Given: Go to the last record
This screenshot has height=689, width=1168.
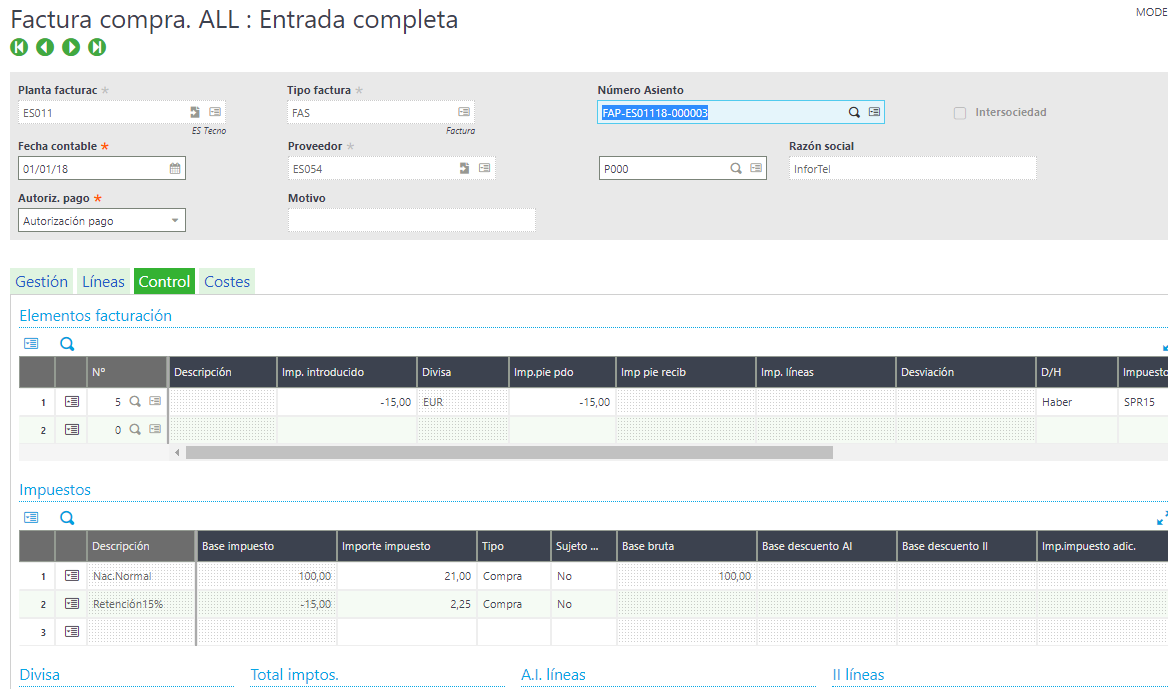Looking at the screenshot, I should point(97,47).
